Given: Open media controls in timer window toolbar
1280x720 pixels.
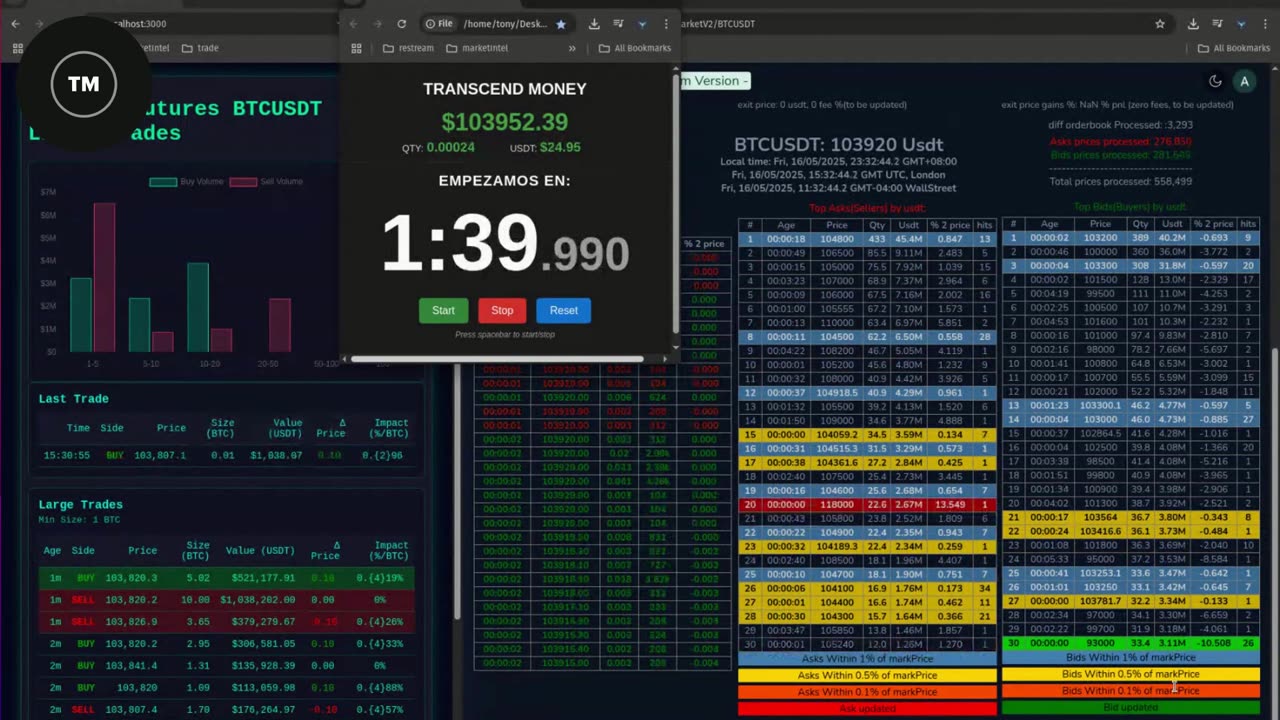Looking at the screenshot, I should pyautogui.click(x=618, y=24).
